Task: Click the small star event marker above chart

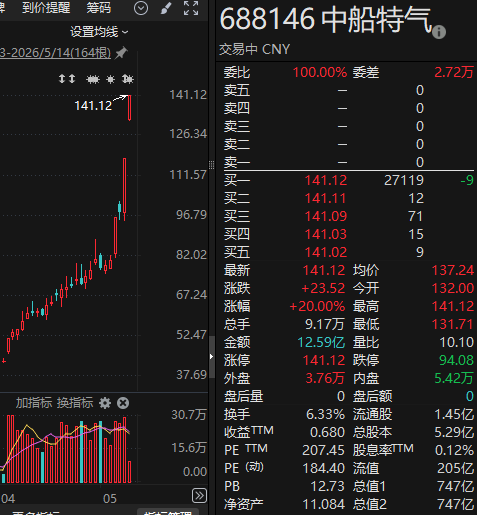Action: [110, 79]
